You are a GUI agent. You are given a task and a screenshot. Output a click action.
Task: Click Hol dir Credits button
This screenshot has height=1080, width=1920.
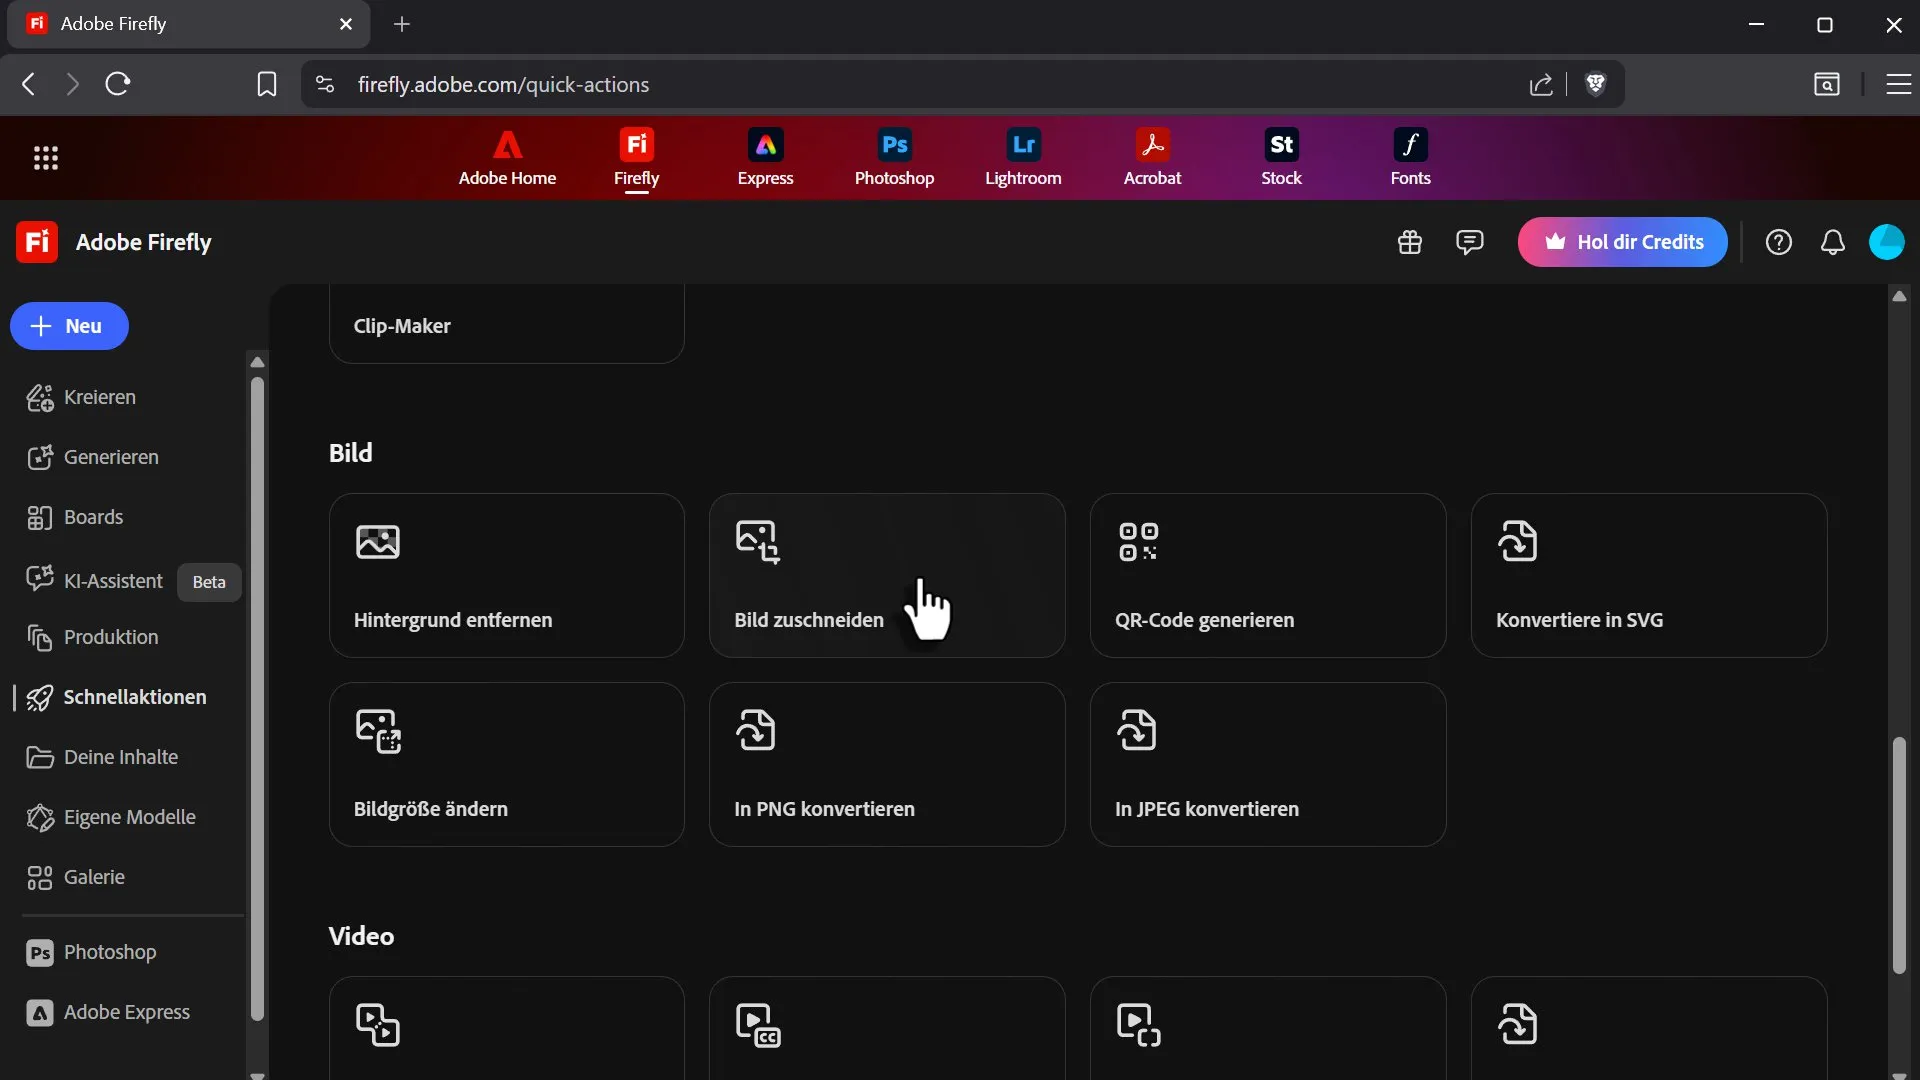[1622, 242]
